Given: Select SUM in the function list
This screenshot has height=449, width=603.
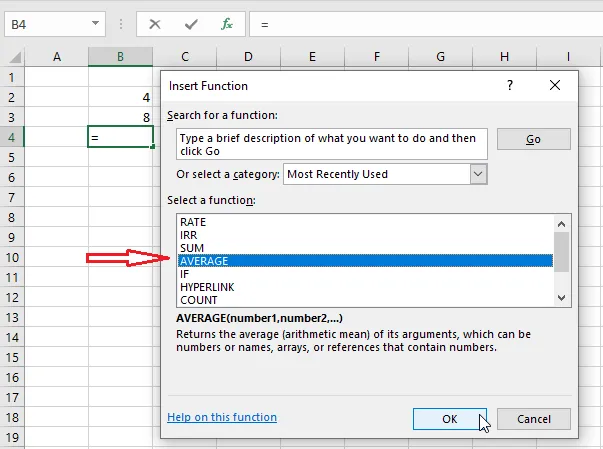Looking at the screenshot, I should pos(365,248).
